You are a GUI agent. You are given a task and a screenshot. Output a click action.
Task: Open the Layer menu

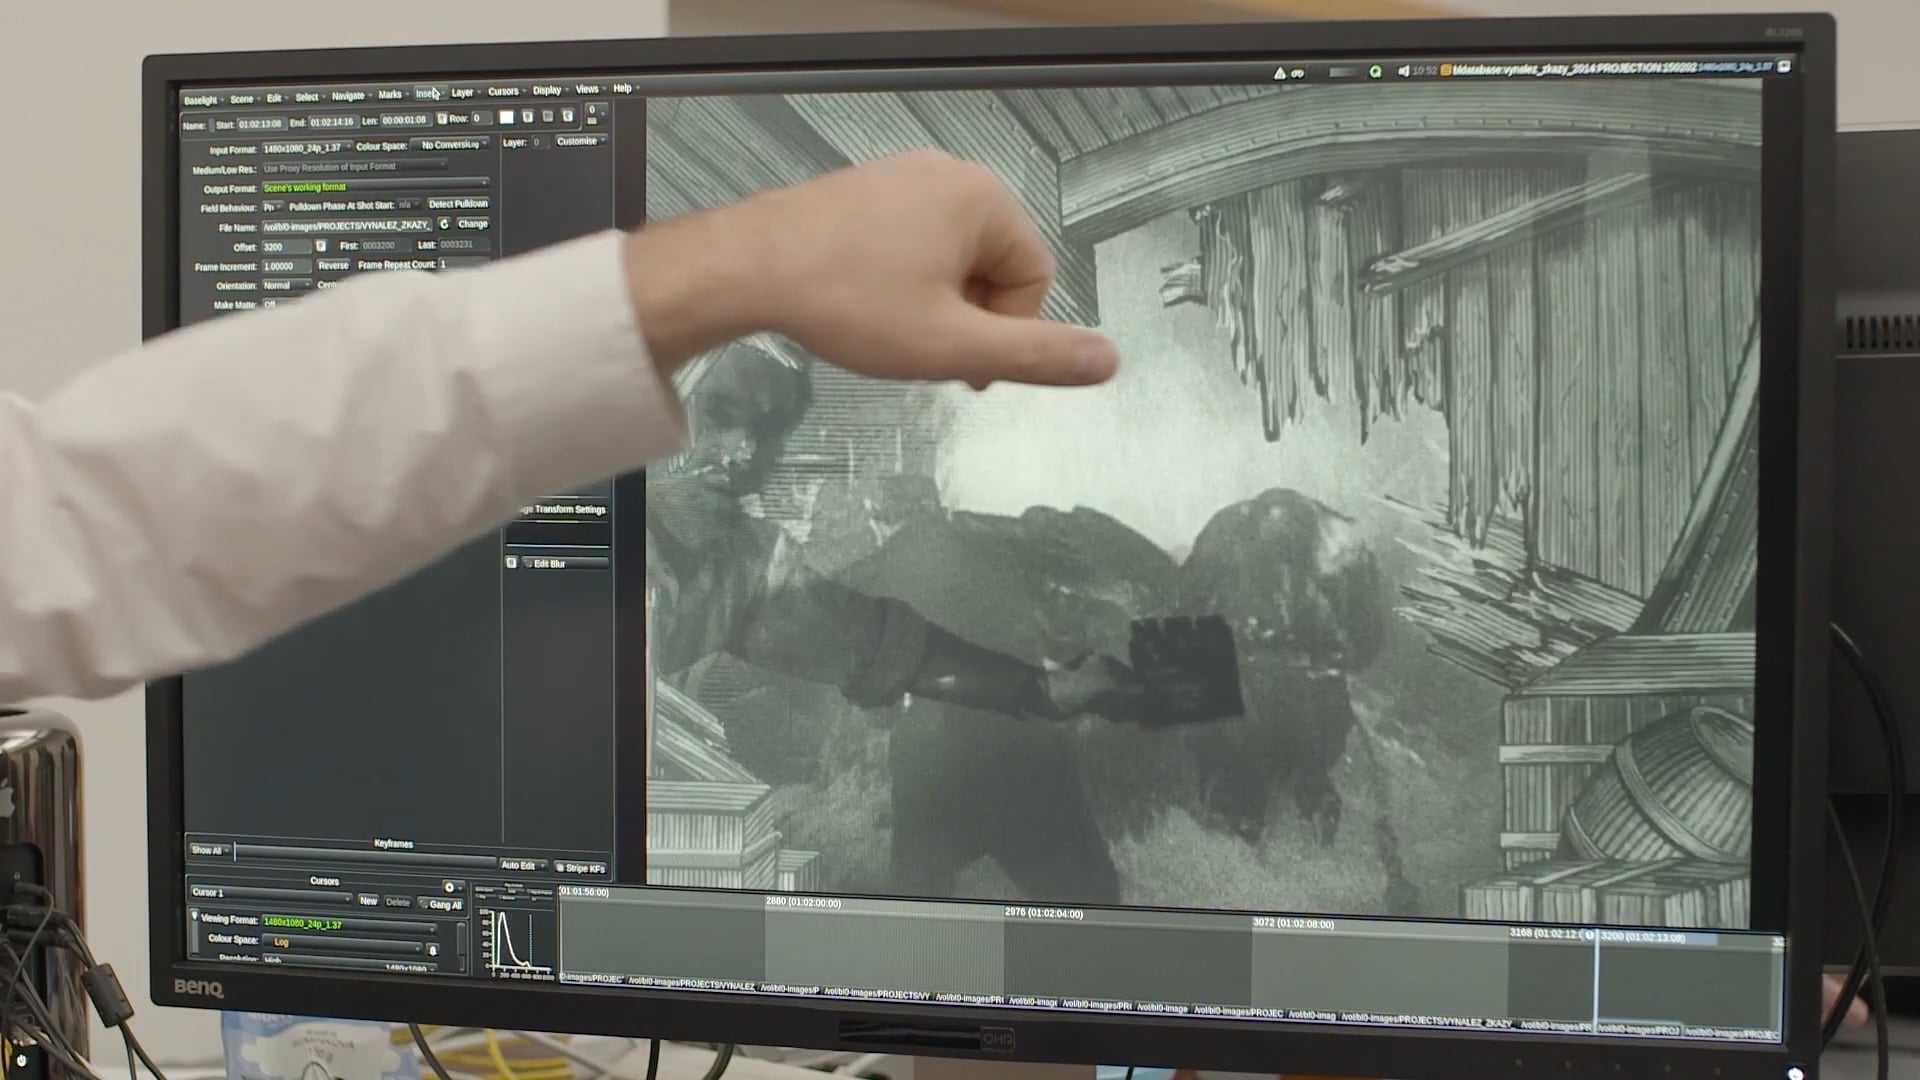pos(463,93)
